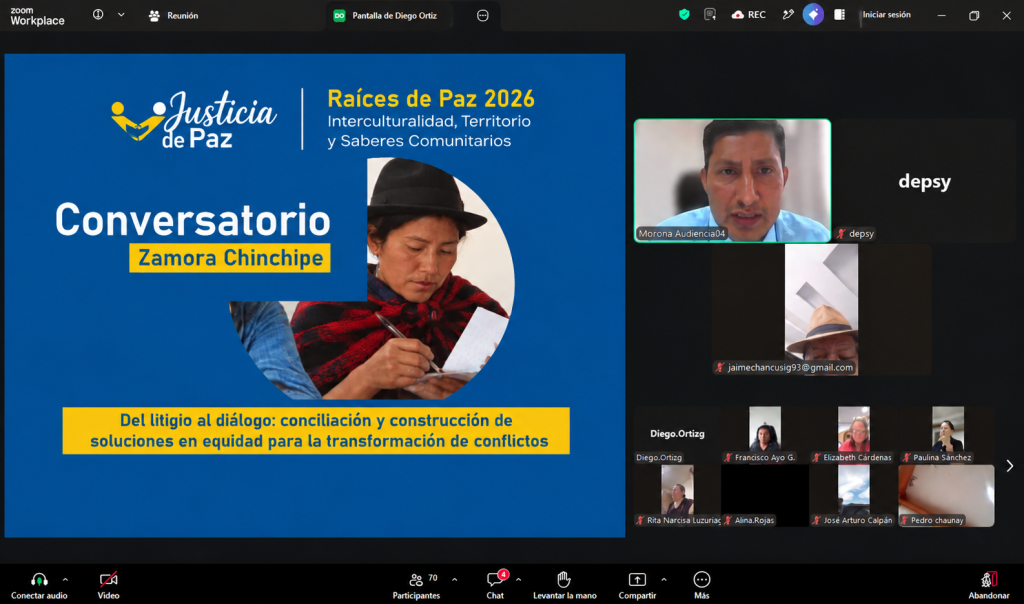This screenshot has width=1024, height=604.
Task: Open the Participantes panel
Action: 416,586
